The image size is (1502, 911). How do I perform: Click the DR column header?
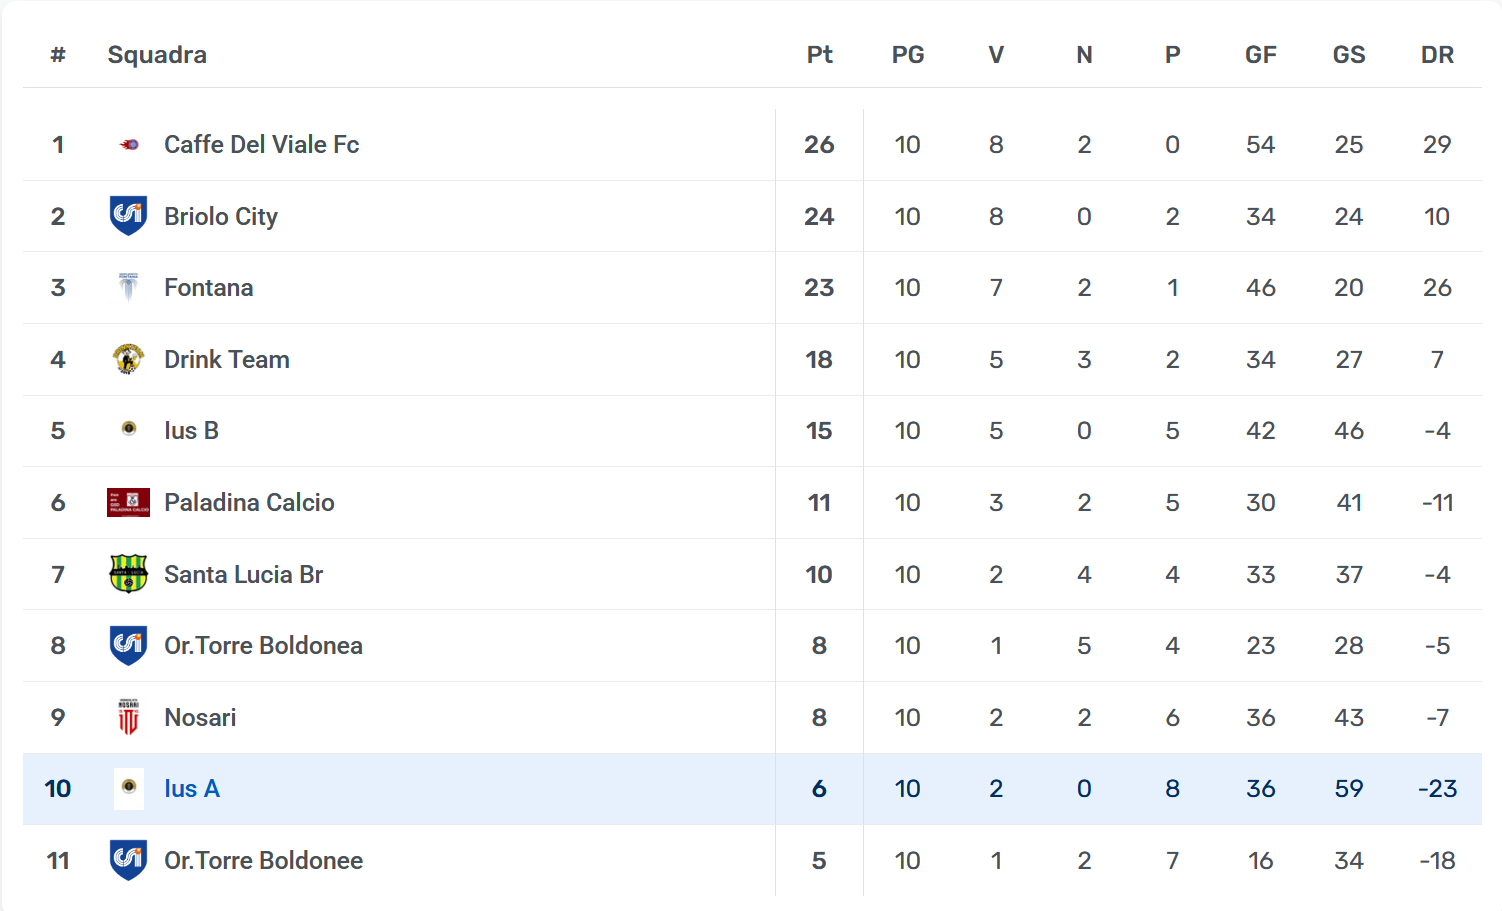pyautogui.click(x=1437, y=55)
